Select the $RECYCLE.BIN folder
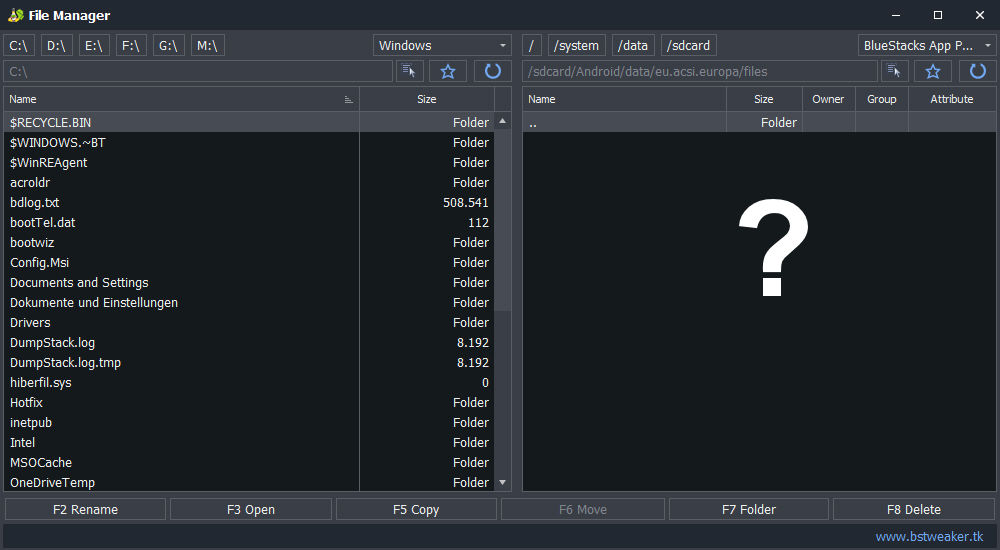 coord(249,123)
